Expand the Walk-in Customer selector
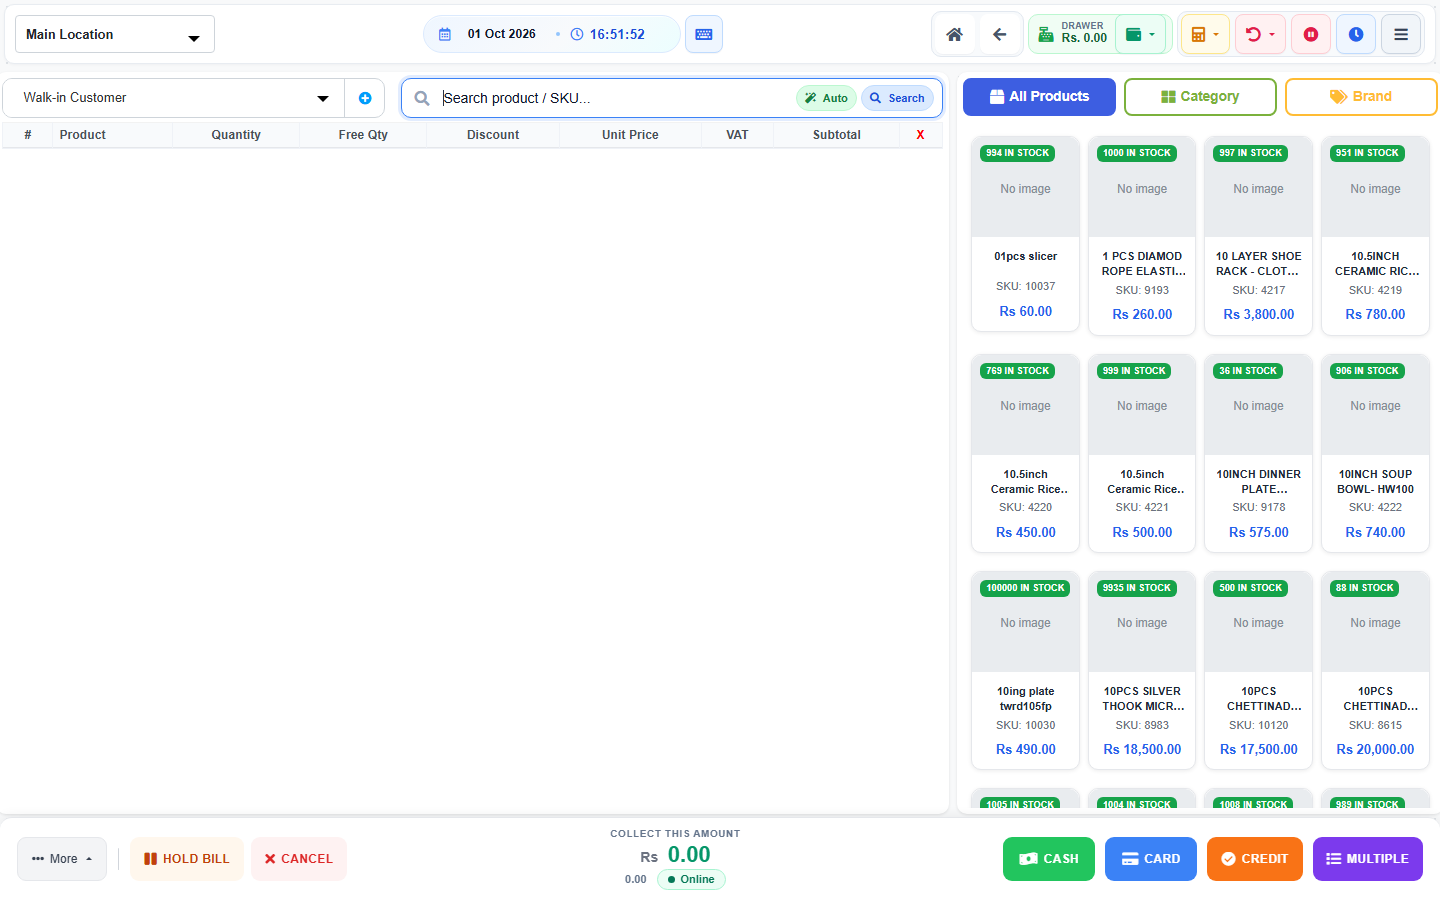Screen dimensions: 1440x900 pos(174,98)
